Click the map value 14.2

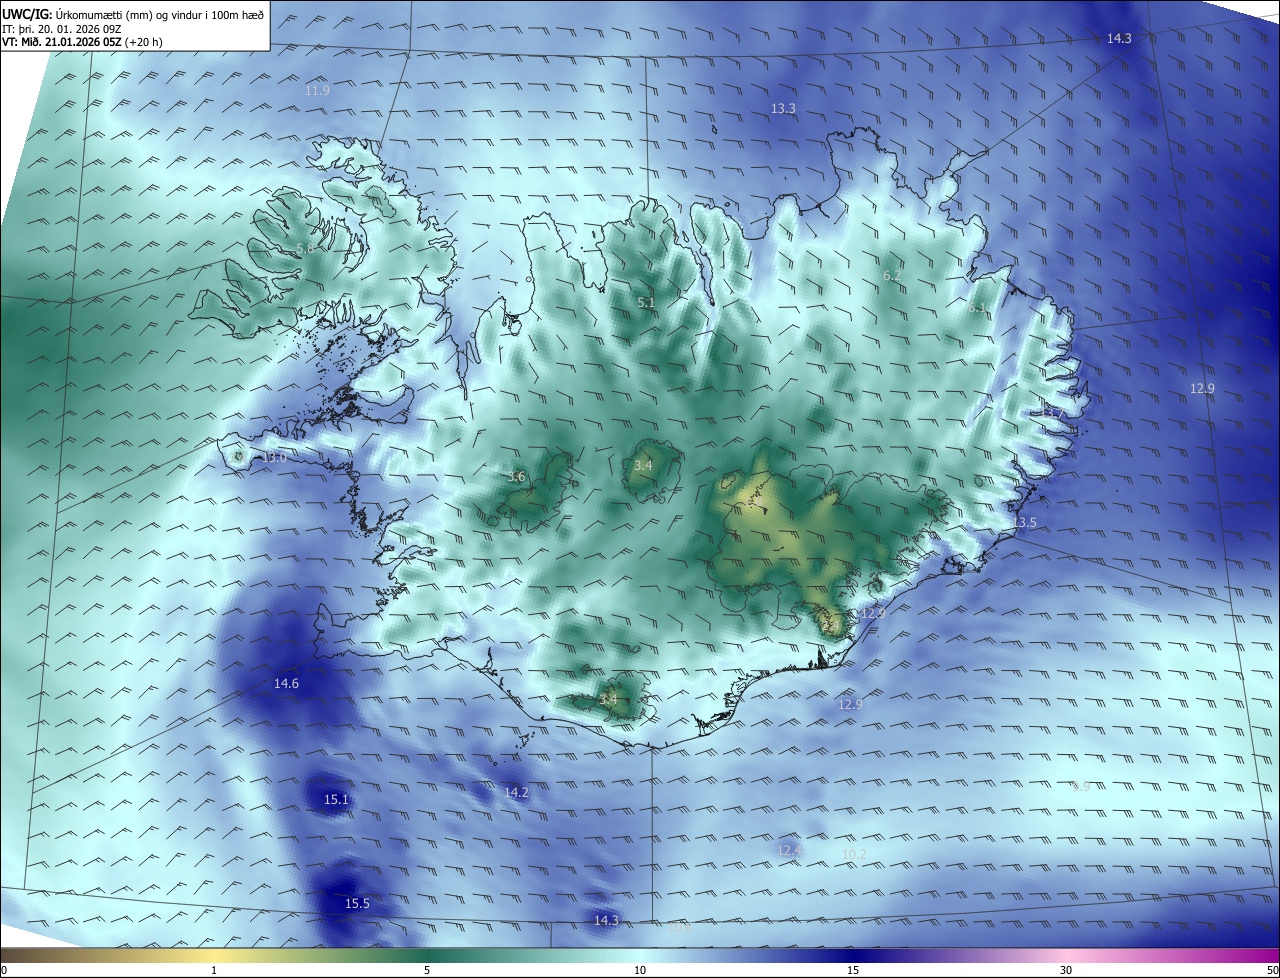click(x=516, y=792)
